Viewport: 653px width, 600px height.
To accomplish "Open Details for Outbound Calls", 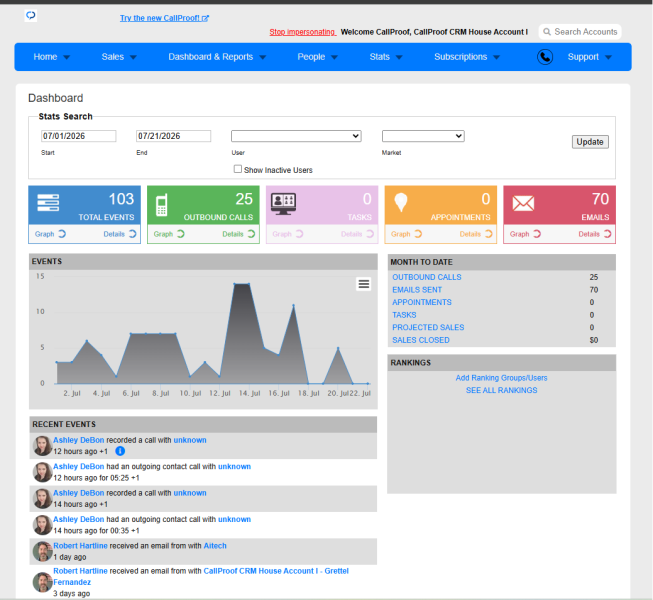I will (239, 234).
